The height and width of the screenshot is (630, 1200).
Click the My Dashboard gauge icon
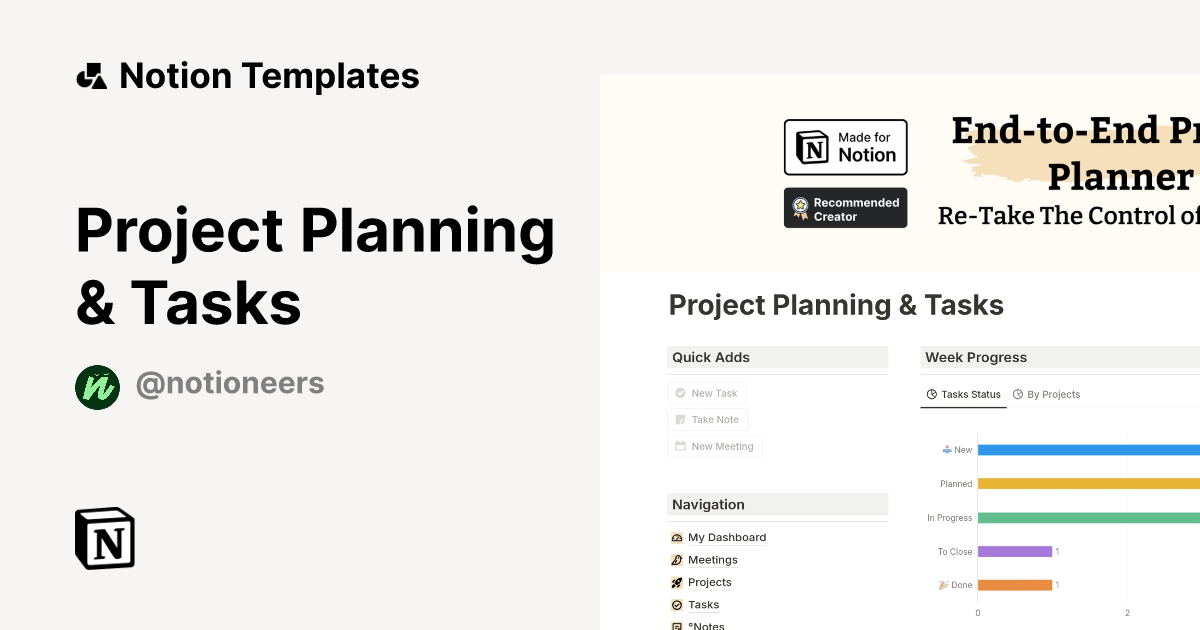pyautogui.click(x=677, y=537)
